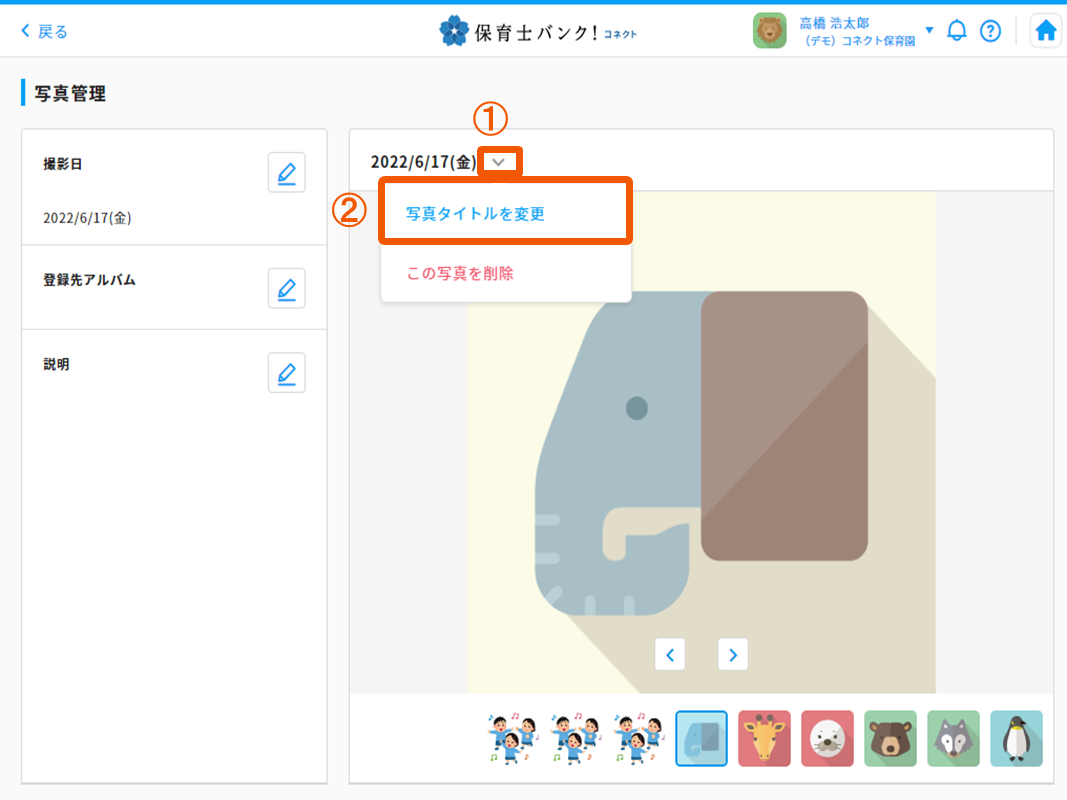Click the Help question mark icon

point(991,30)
